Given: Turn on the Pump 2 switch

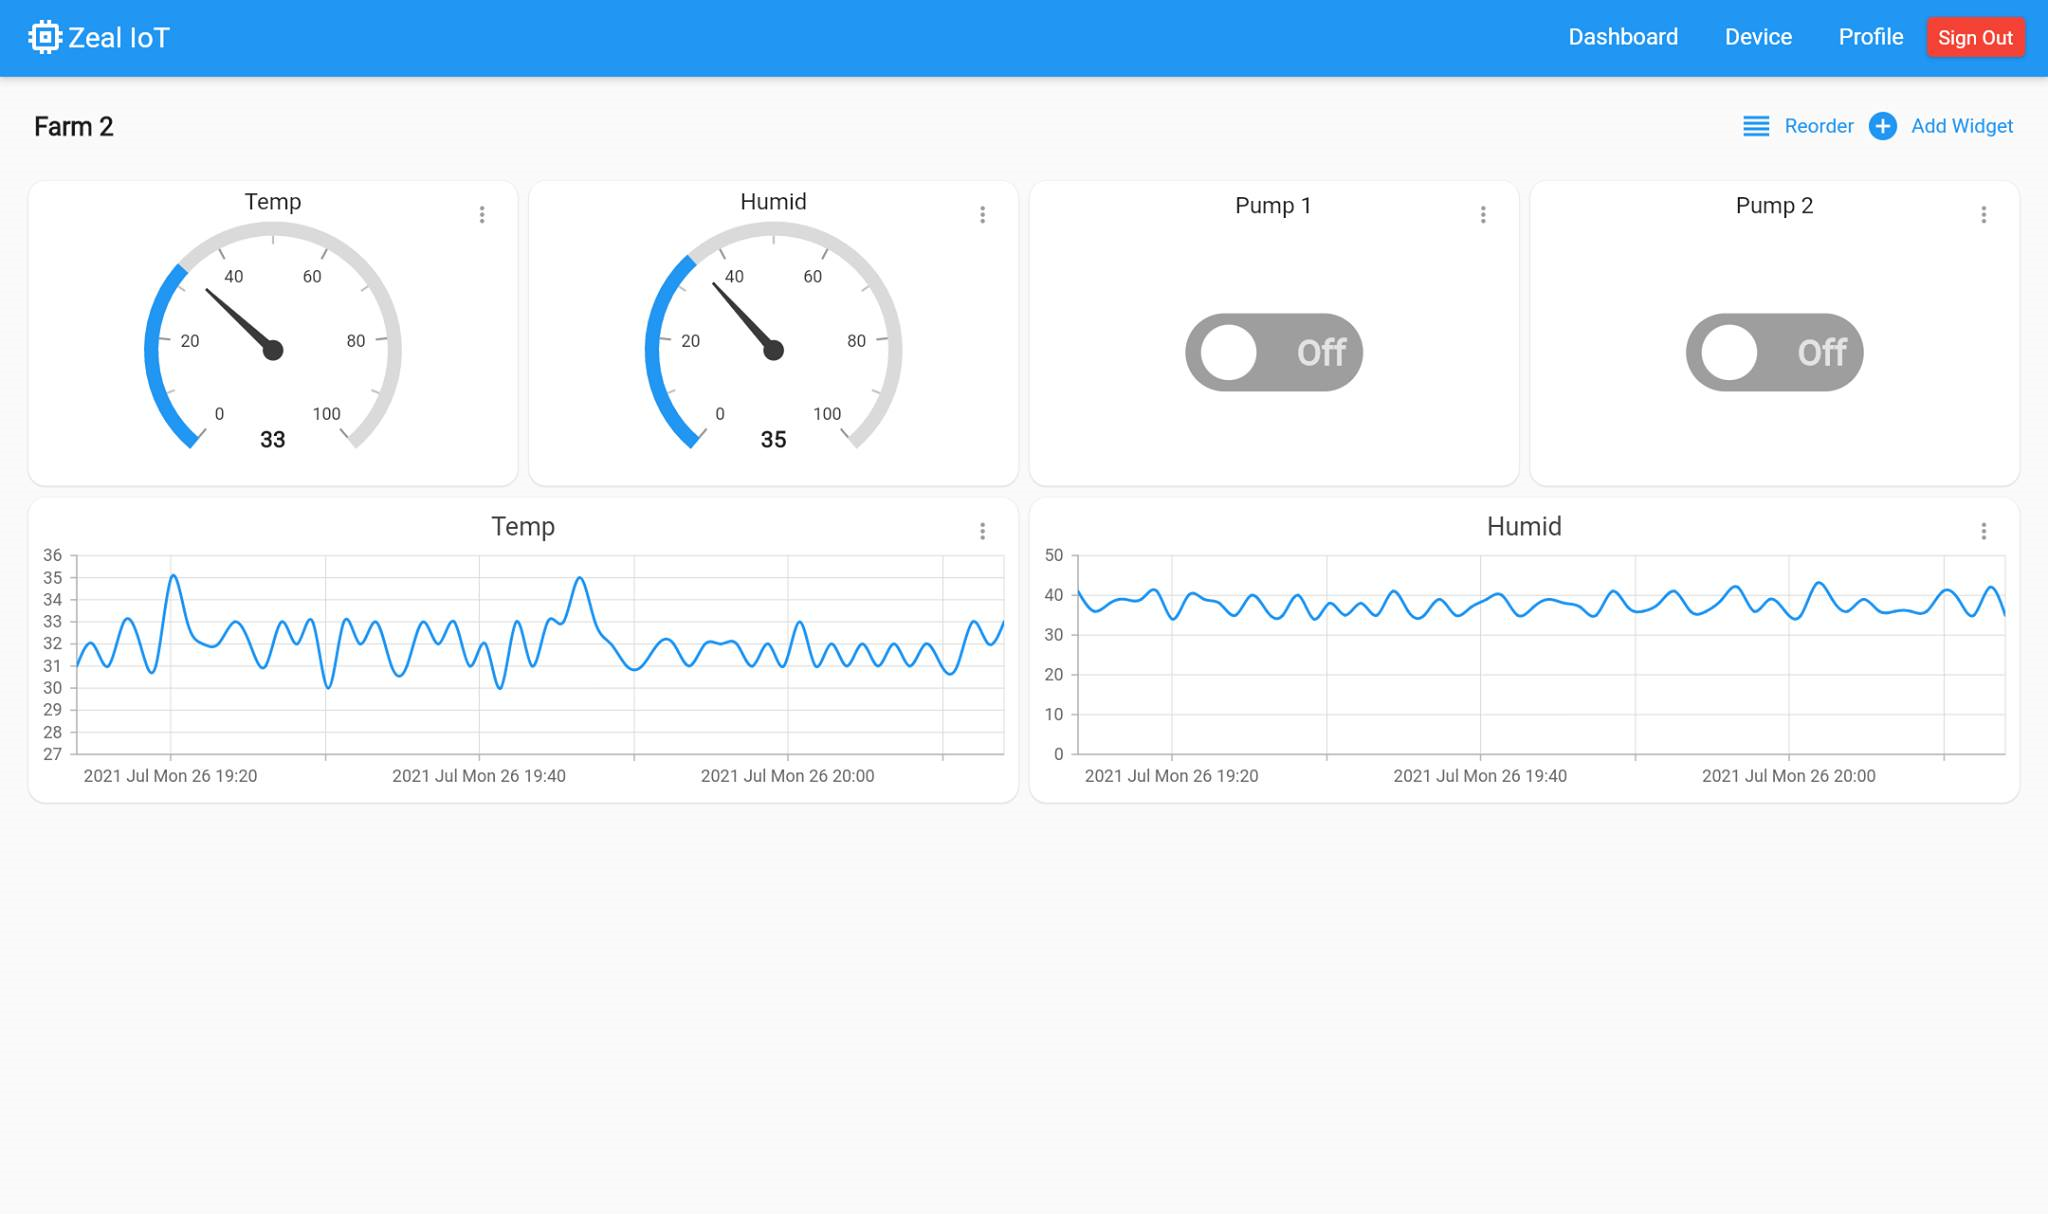Looking at the screenshot, I should click(1774, 352).
